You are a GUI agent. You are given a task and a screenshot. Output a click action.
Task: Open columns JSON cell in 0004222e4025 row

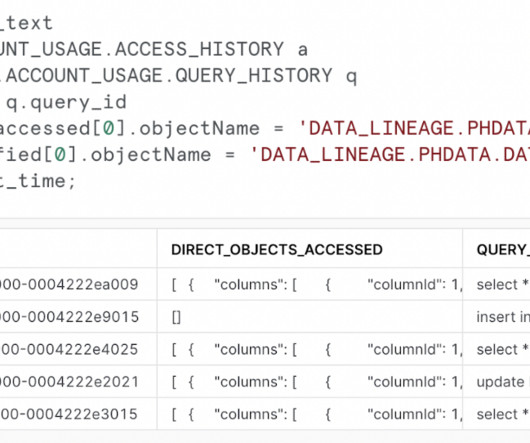[310, 349]
